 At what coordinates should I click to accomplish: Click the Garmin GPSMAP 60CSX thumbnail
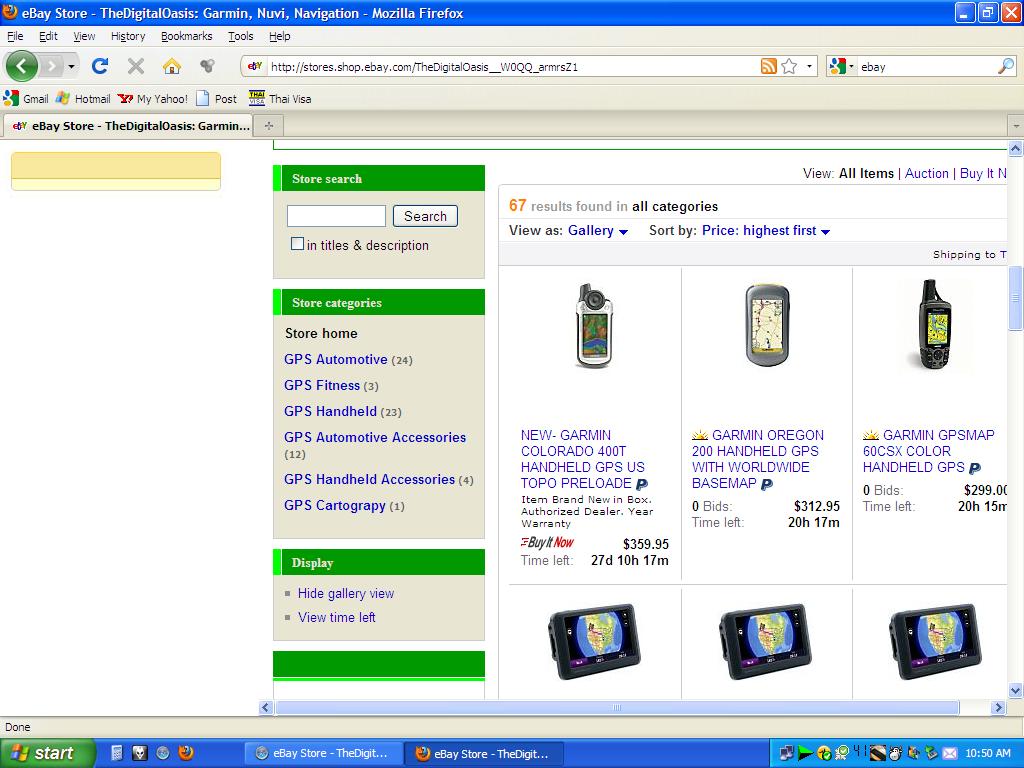coord(935,324)
